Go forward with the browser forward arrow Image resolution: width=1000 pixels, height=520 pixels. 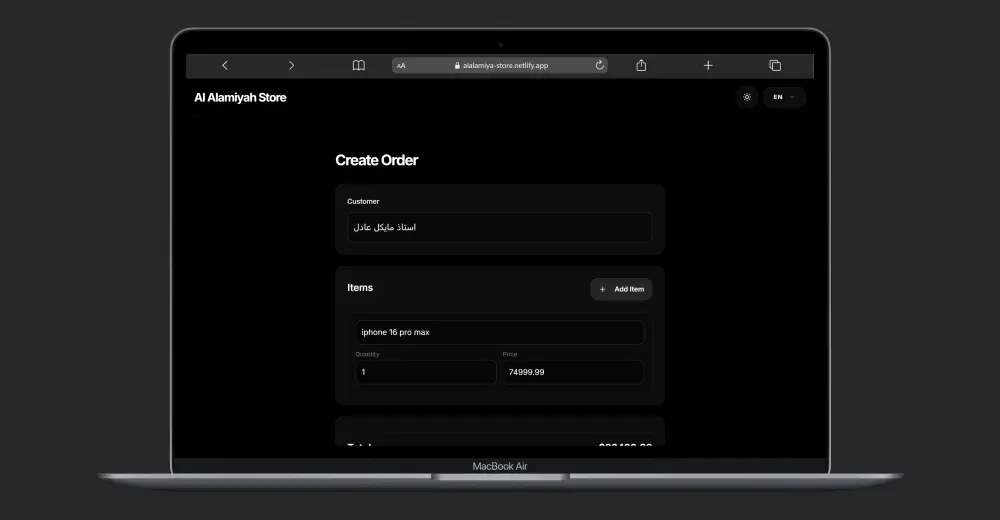[291, 65]
